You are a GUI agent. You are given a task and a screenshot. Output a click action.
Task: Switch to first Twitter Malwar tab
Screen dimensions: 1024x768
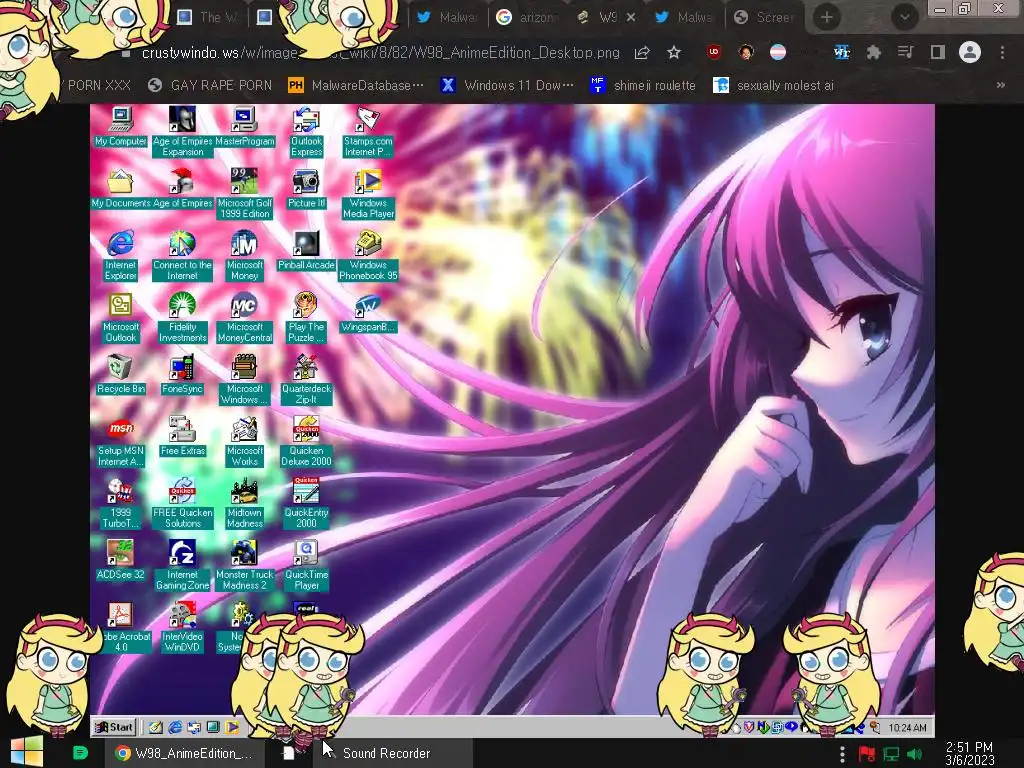click(447, 17)
